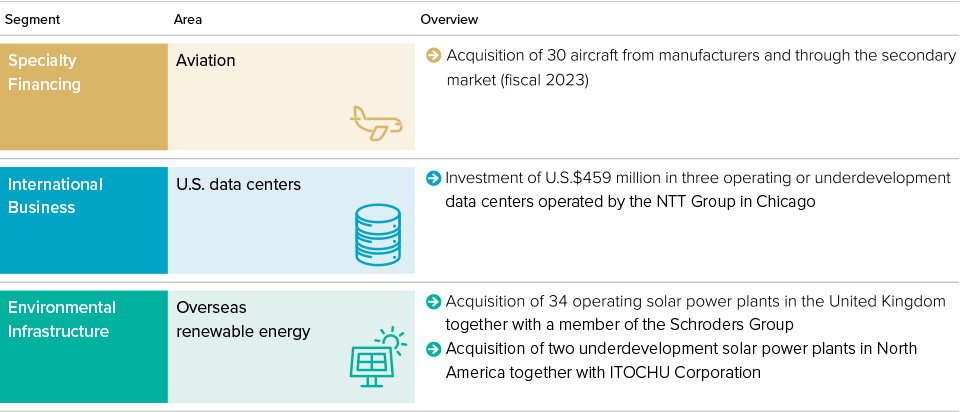Click the ITOCHU Corporation solar plants text
Viewport: 960px width, 412px height.
pos(681,360)
